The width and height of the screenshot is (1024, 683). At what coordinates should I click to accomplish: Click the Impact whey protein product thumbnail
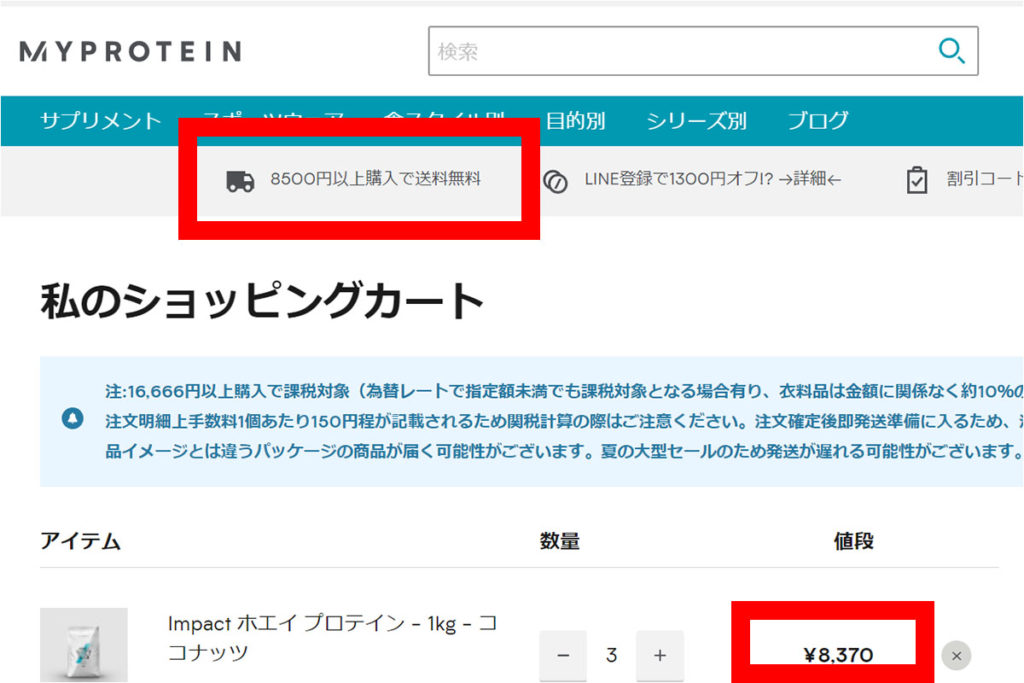[84, 645]
